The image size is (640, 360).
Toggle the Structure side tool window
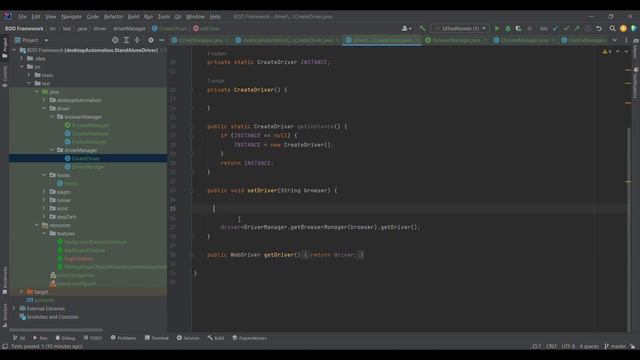coord(5,315)
